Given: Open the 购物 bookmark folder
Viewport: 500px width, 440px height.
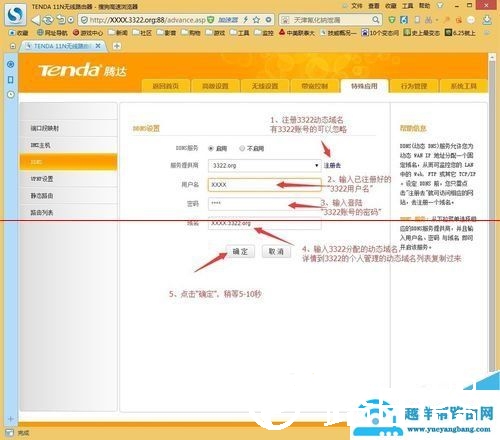Looking at the screenshot, I should (191, 33).
